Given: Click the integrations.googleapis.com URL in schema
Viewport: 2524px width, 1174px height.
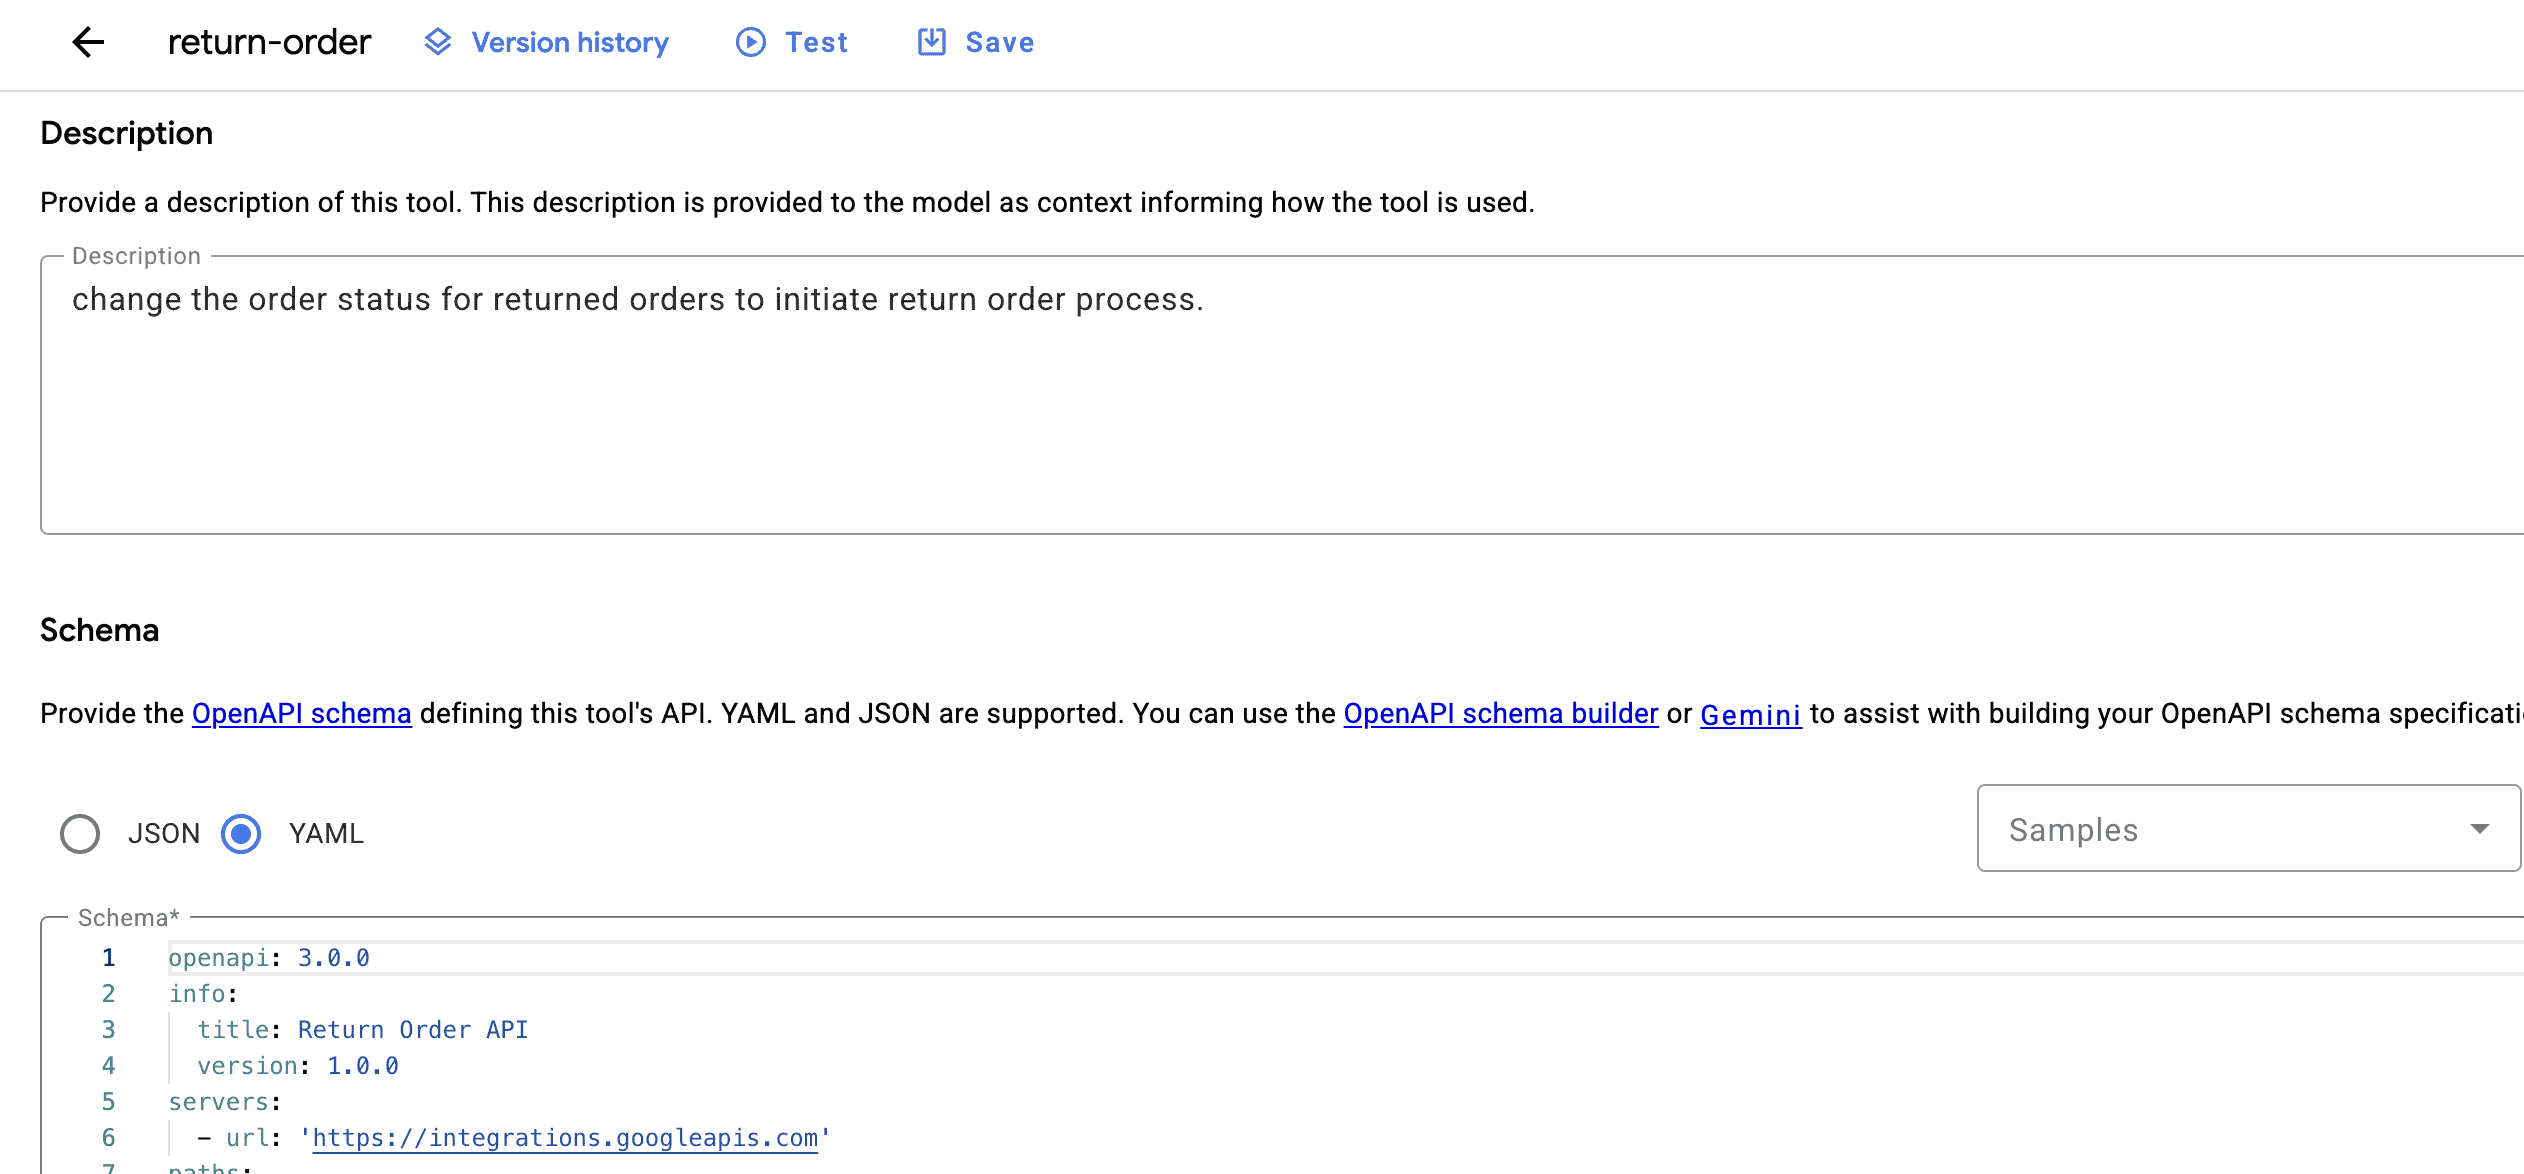Looking at the screenshot, I should point(565,1138).
